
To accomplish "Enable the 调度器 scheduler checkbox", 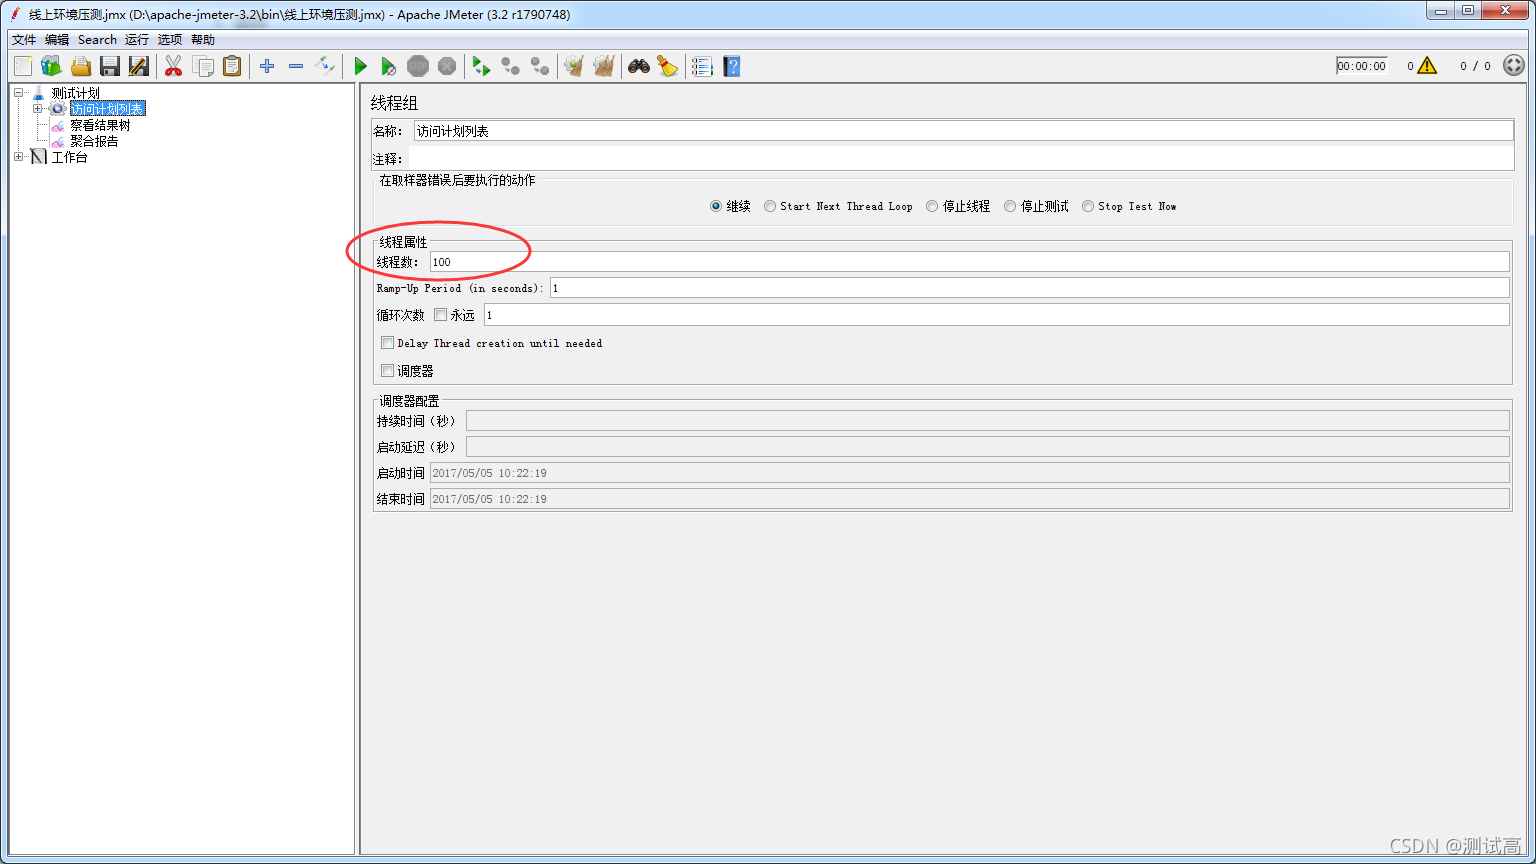I will 387,371.
